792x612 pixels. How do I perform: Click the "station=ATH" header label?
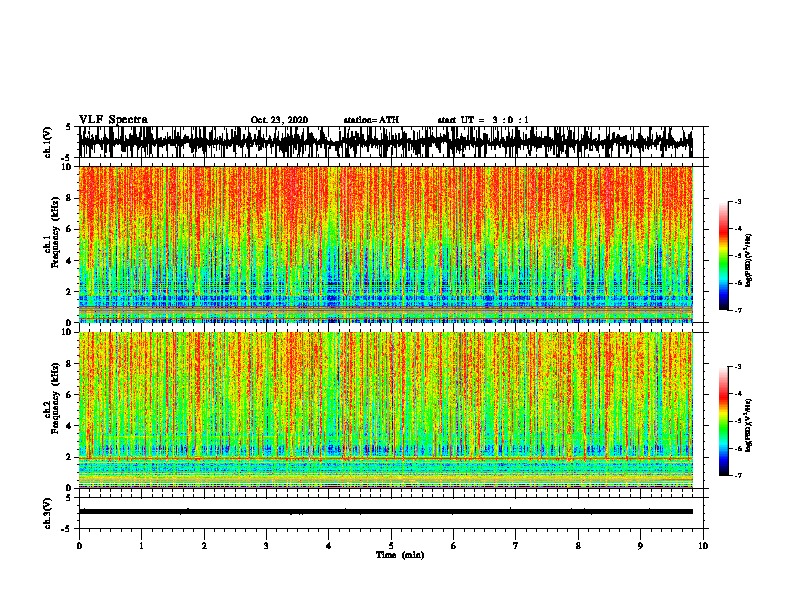(371, 120)
